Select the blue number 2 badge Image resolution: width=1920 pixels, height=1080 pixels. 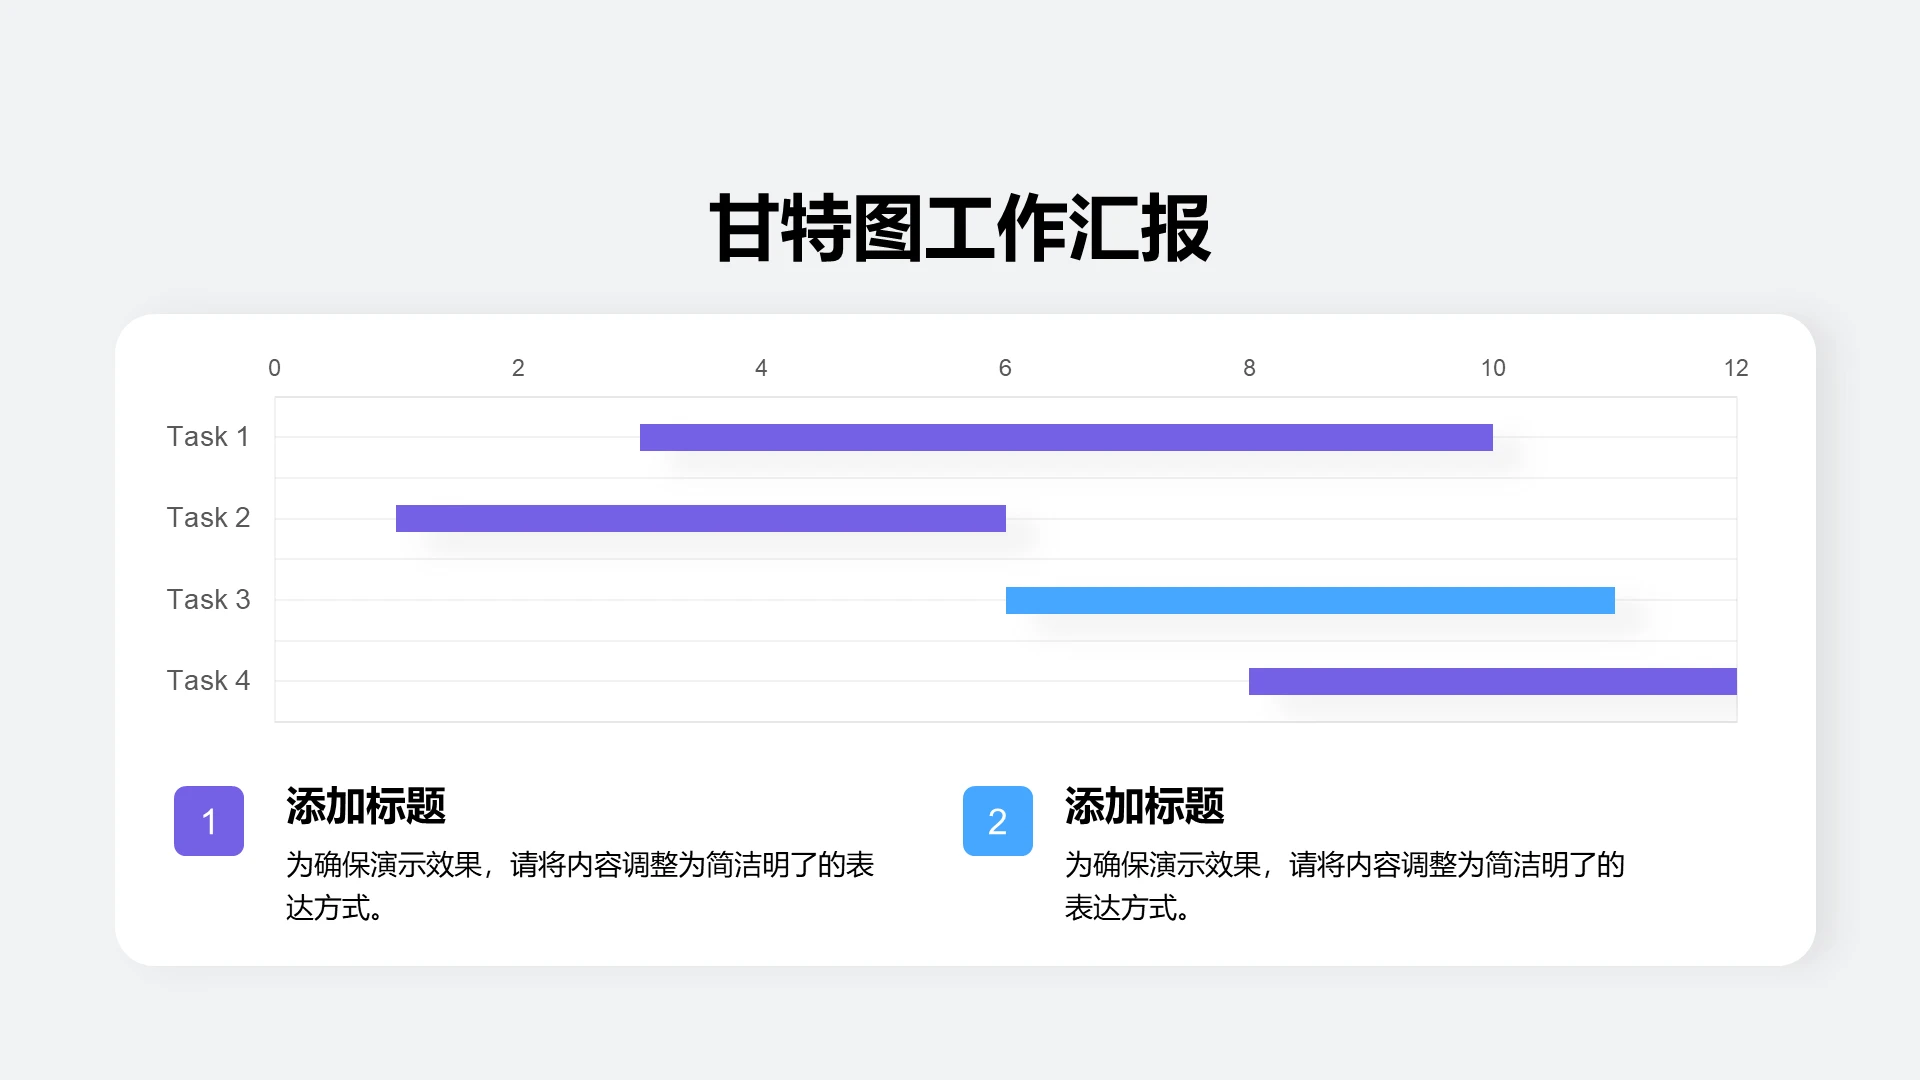(x=998, y=821)
